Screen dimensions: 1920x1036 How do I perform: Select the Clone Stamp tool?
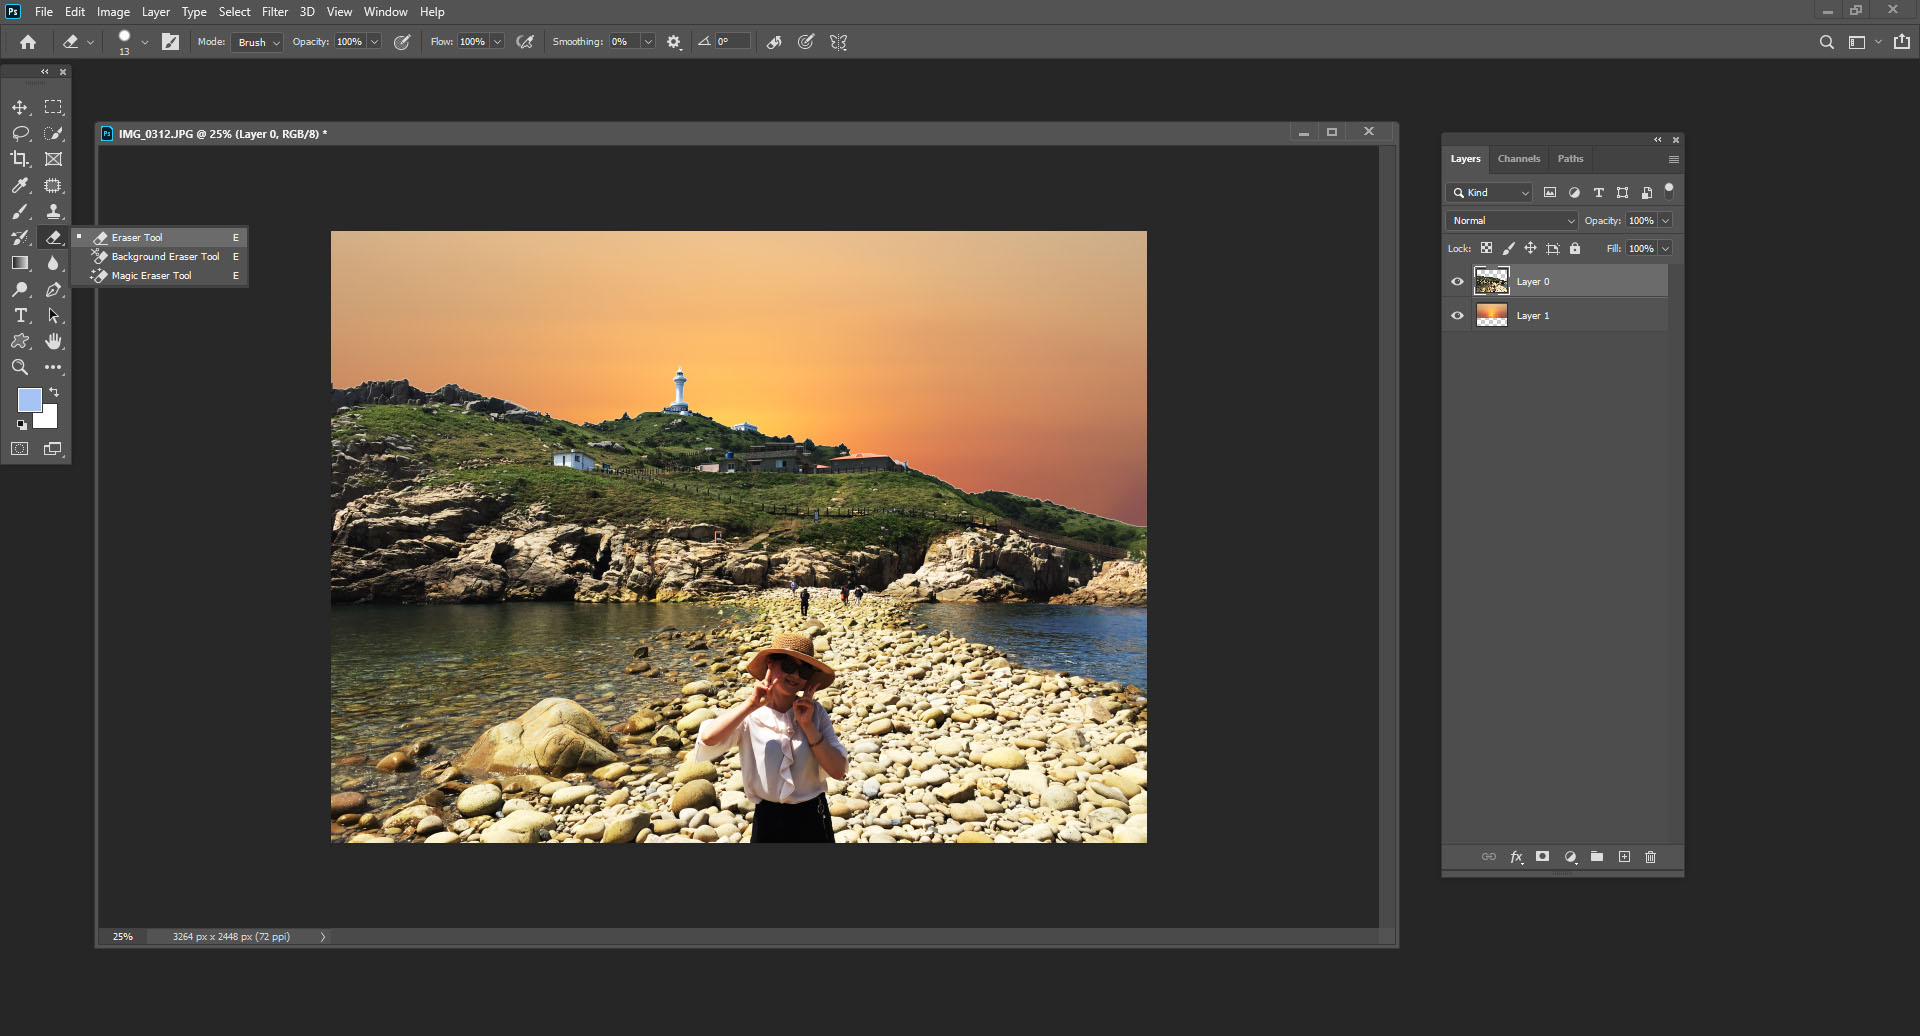(x=54, y=211)
